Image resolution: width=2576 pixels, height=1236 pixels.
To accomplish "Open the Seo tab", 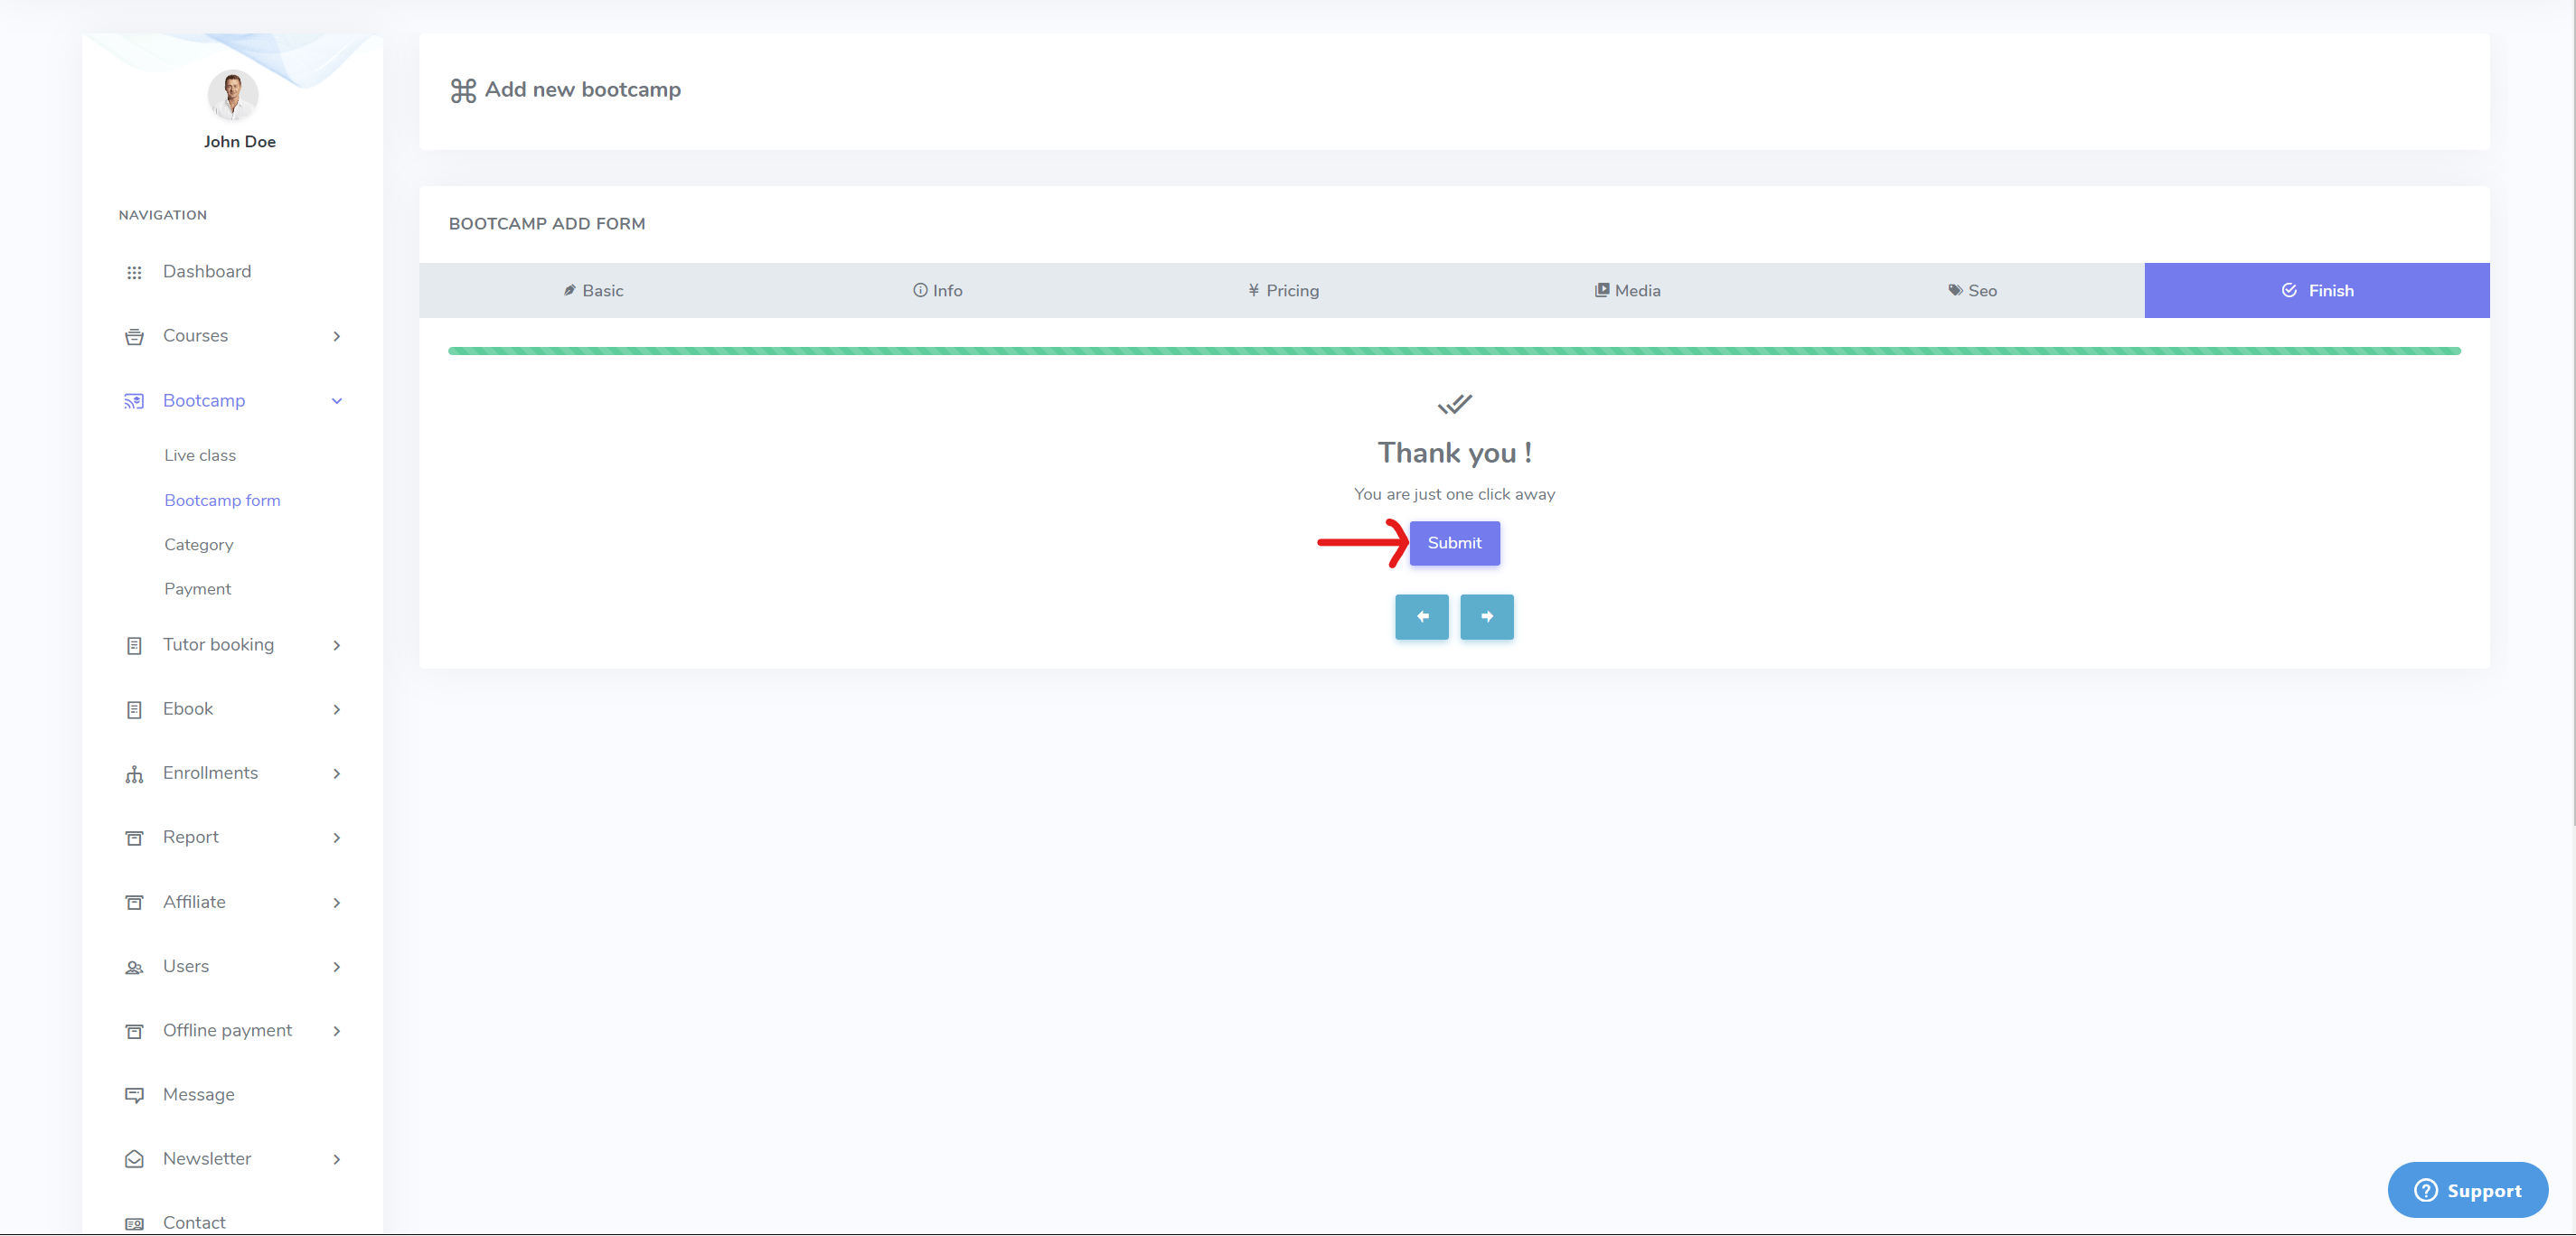I will (x=1972, y=291).
